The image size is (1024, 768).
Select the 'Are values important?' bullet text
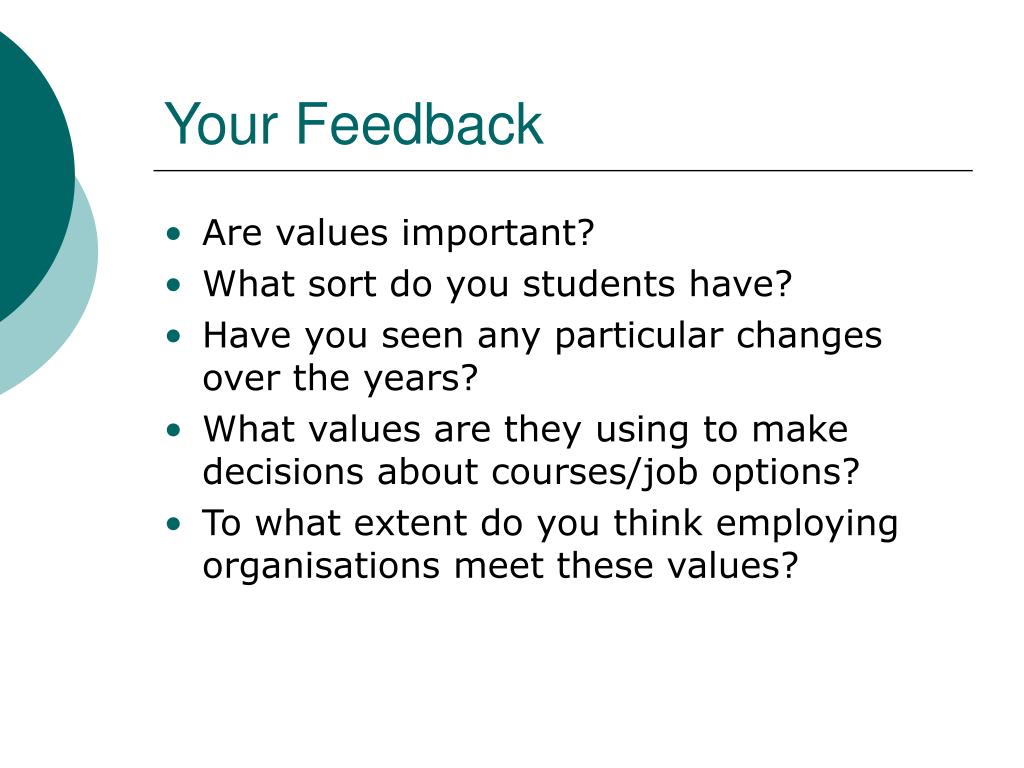coord(398,232)
